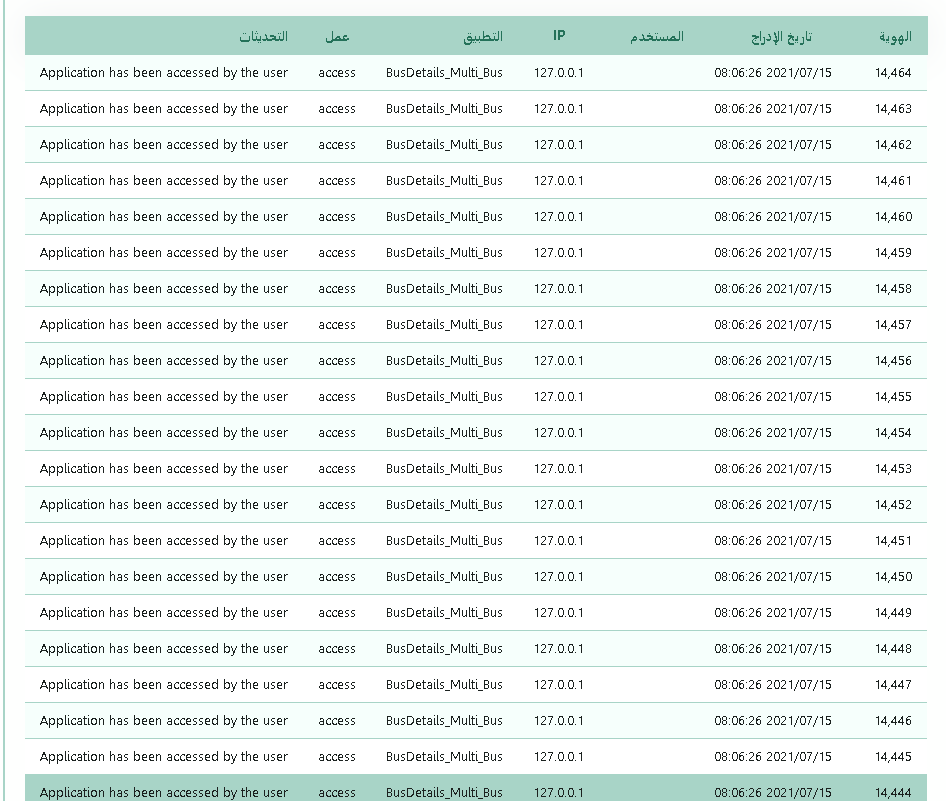Click the date cell in row 14,460
946x801 pixels.
coord(773,217)
